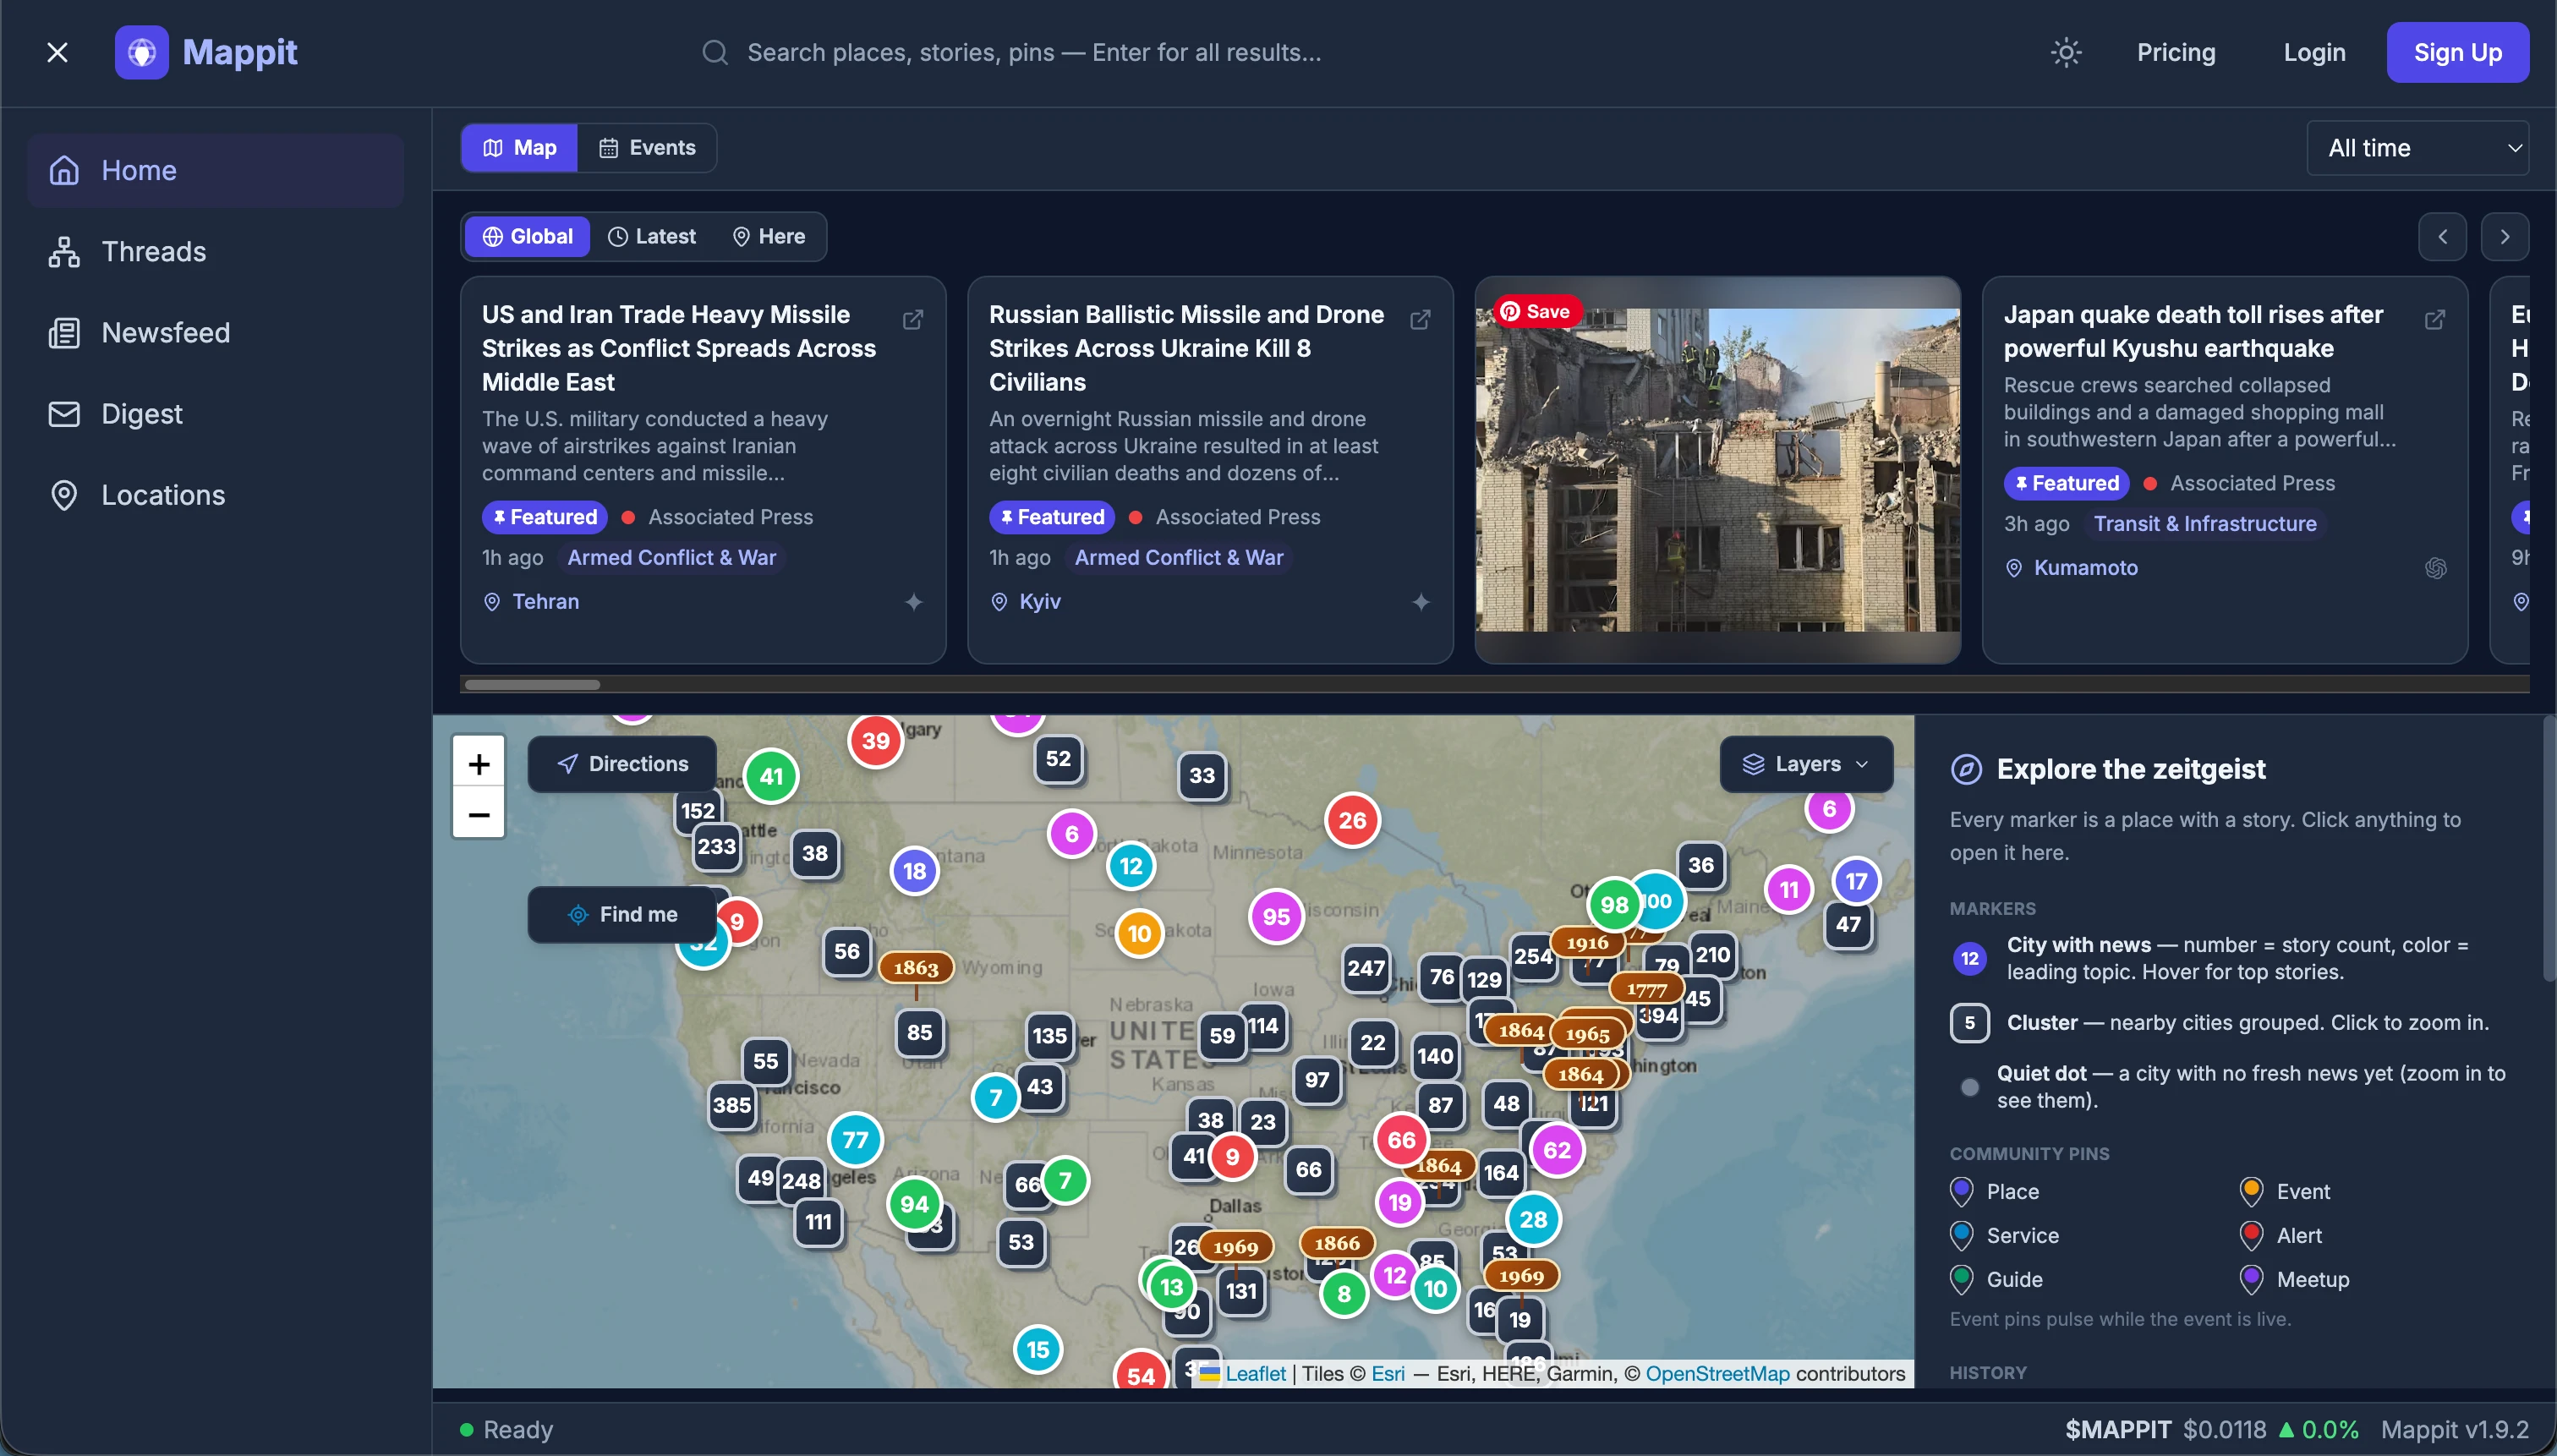Expand the Layers dropdown on map
Screen dimensions: 2557x1456
tap(1806, 764)
